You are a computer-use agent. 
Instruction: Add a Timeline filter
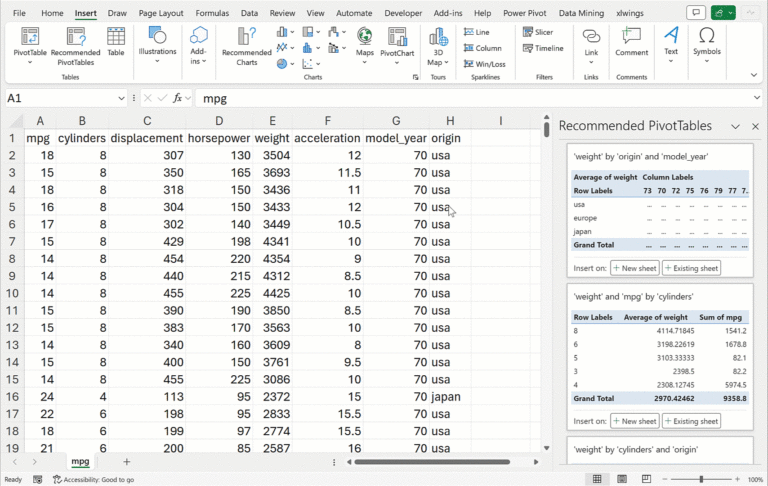(x=540, y=48)
